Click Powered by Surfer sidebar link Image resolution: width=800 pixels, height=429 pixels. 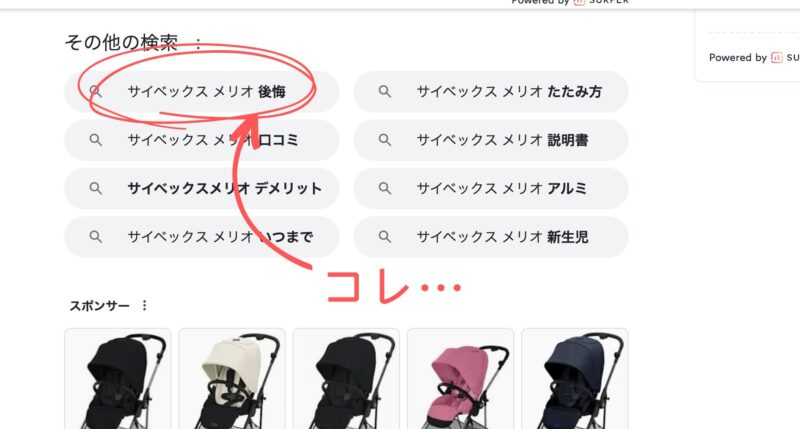(754, 58)
